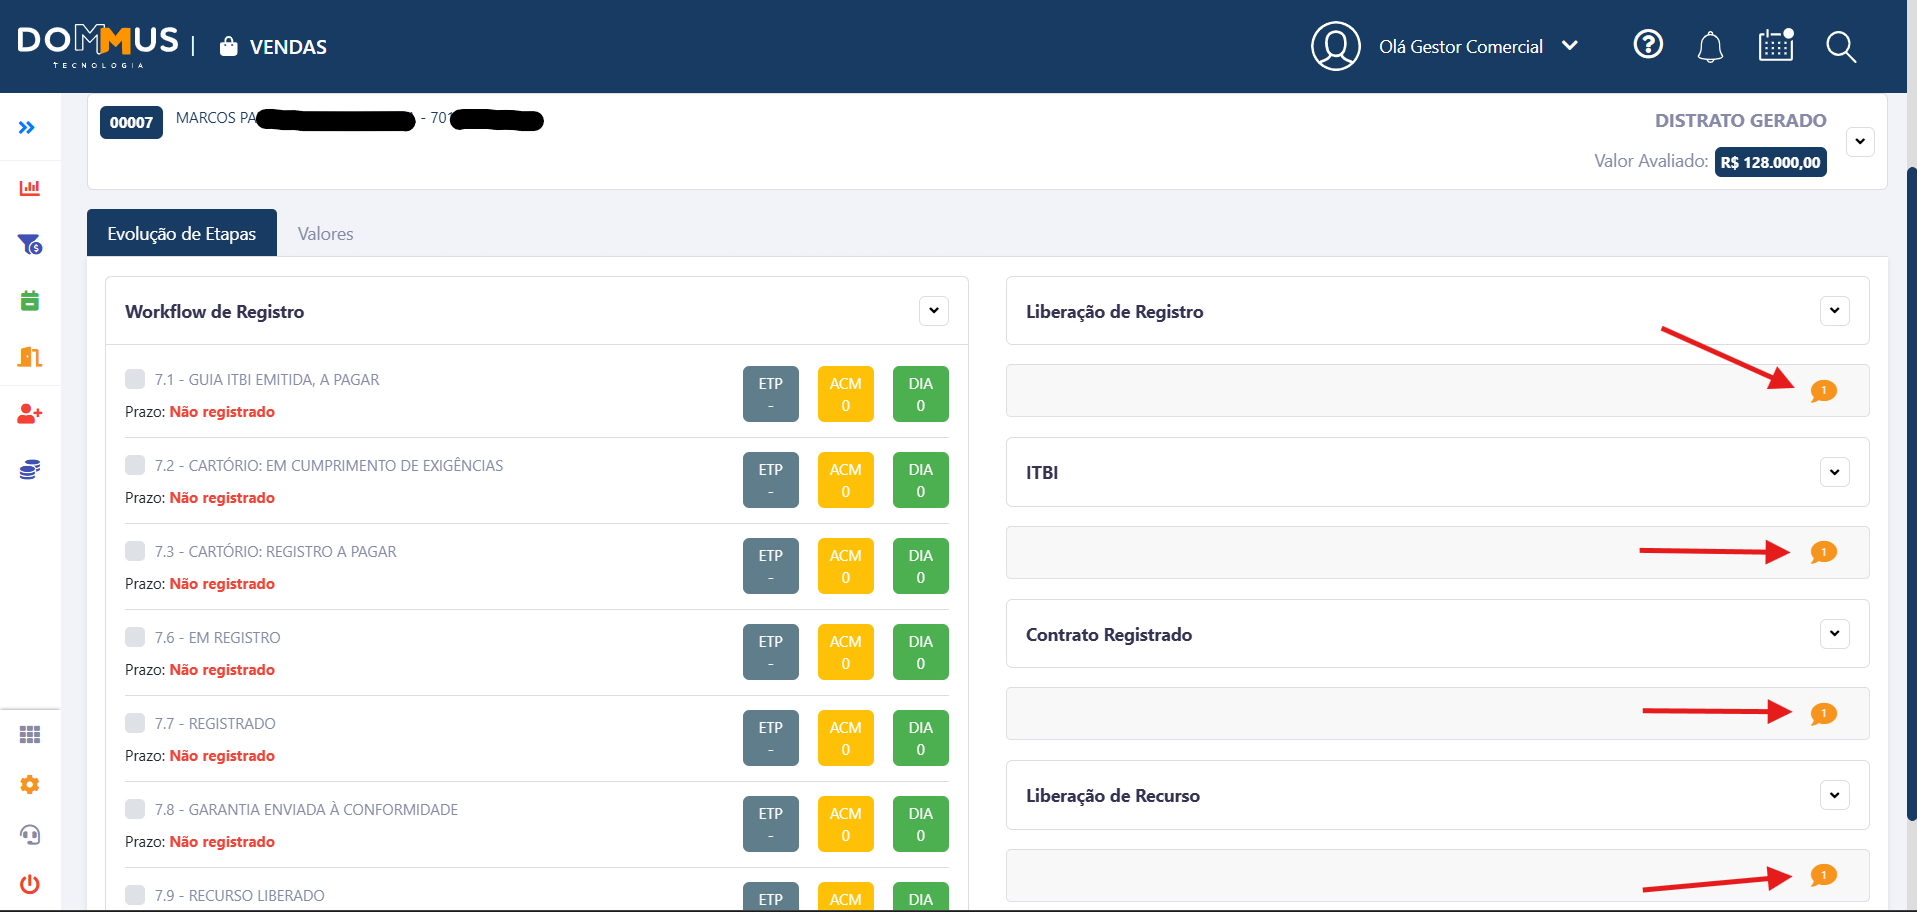Click the 00007 process number badge
This screenshot has height=912, width=1917.
pos(131,123)
